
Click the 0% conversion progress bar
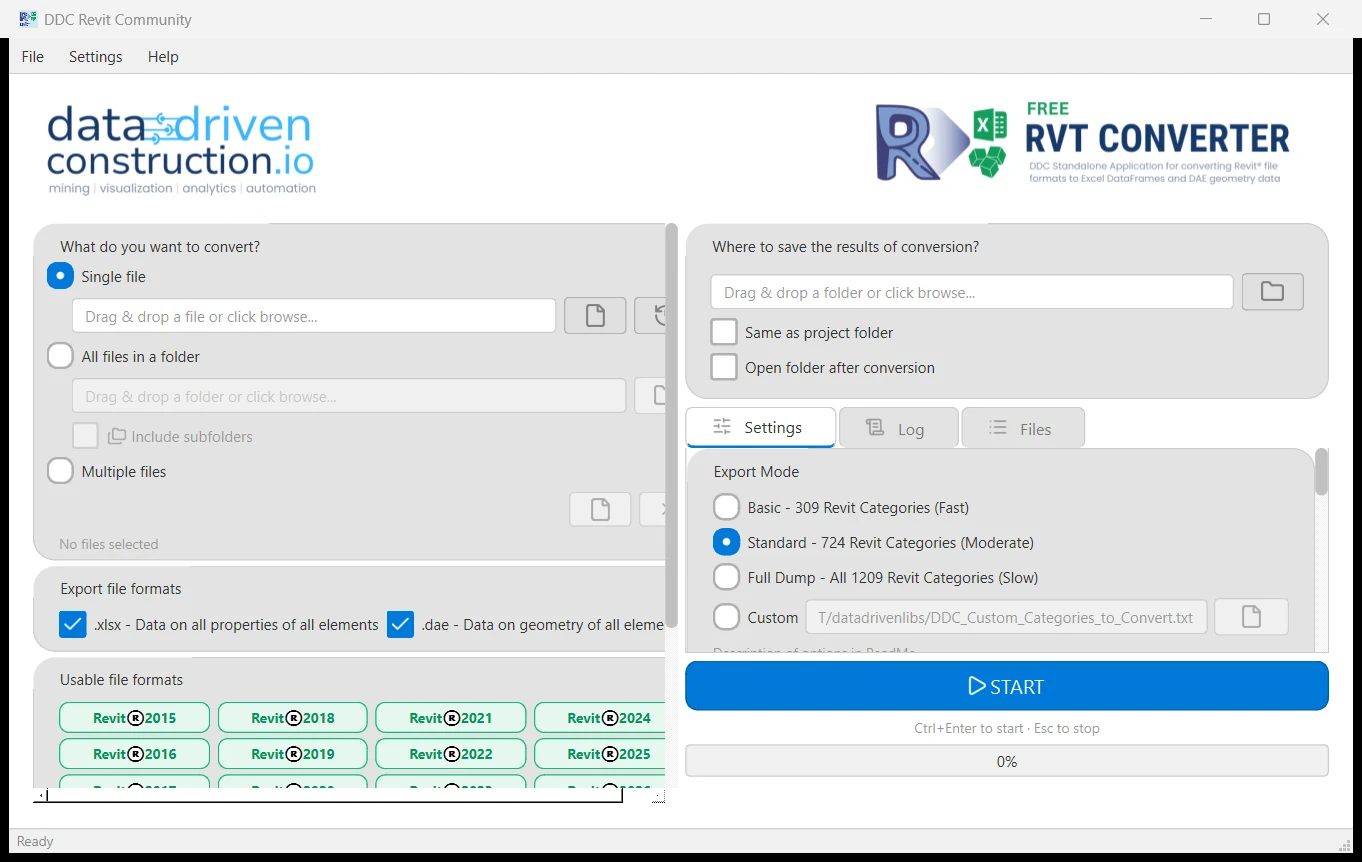pos(1007,761)
